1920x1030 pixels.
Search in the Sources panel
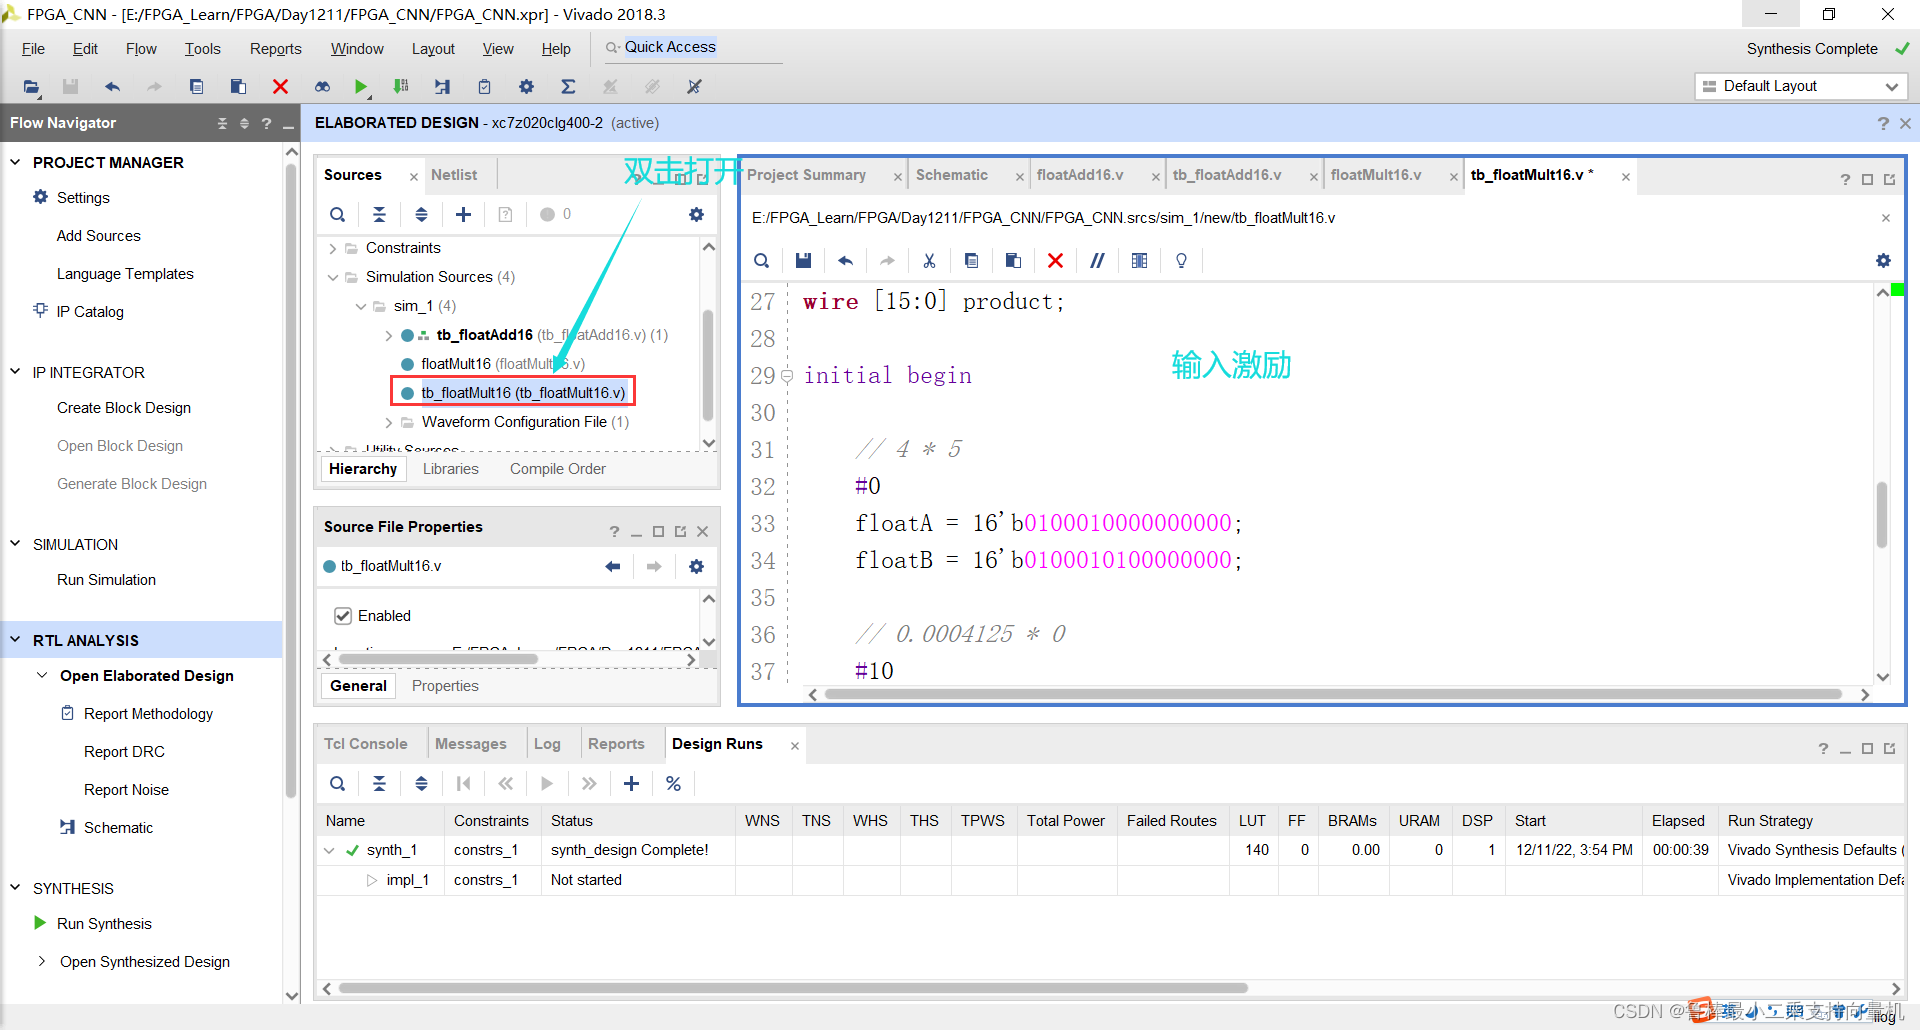click(338, 214)
